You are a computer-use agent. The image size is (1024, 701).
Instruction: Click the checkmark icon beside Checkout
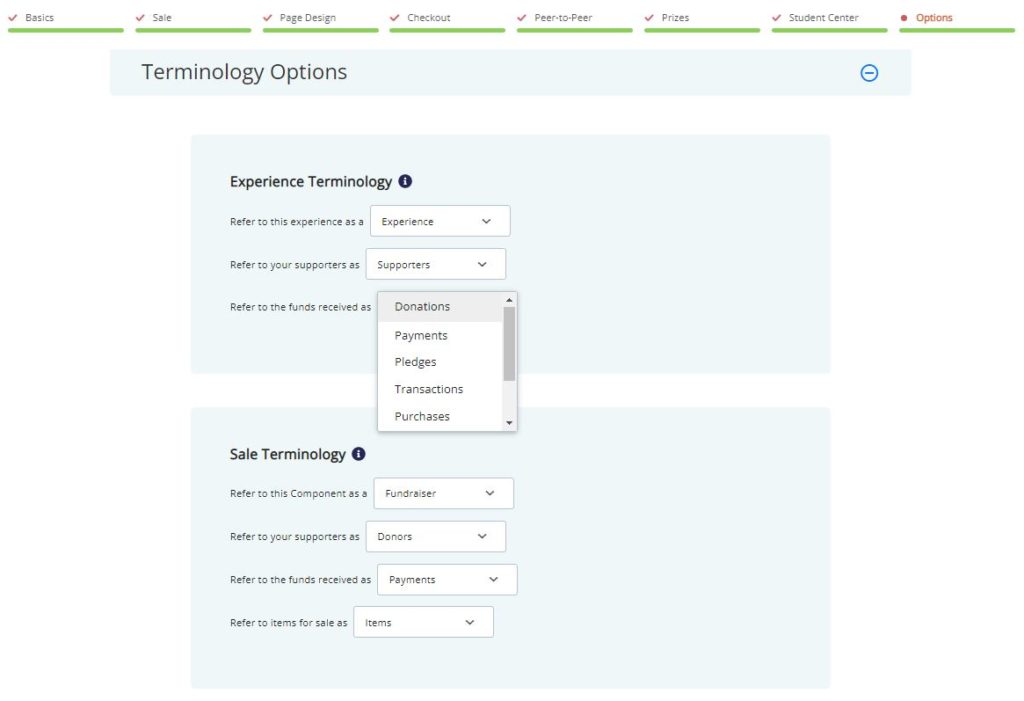[392, 16]
